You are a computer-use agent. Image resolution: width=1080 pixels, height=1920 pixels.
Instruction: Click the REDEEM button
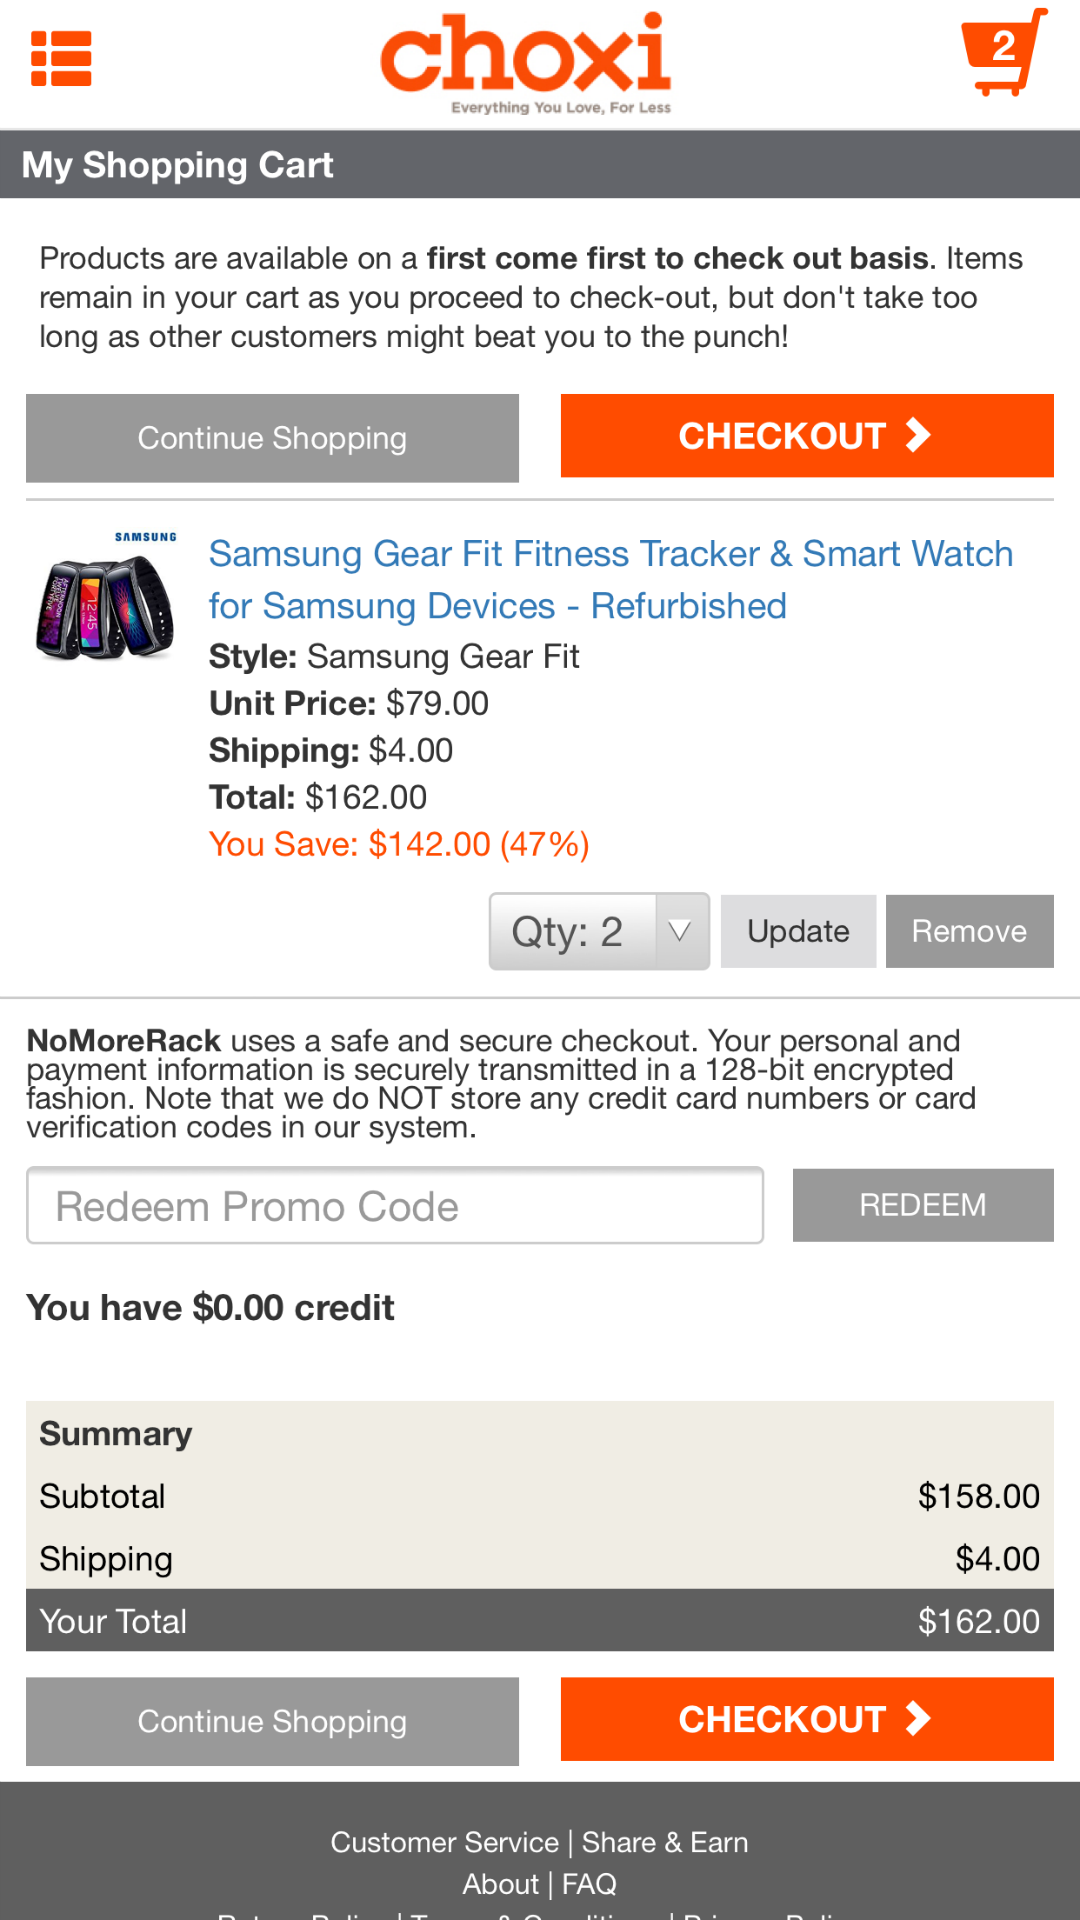pos(922,1205)
